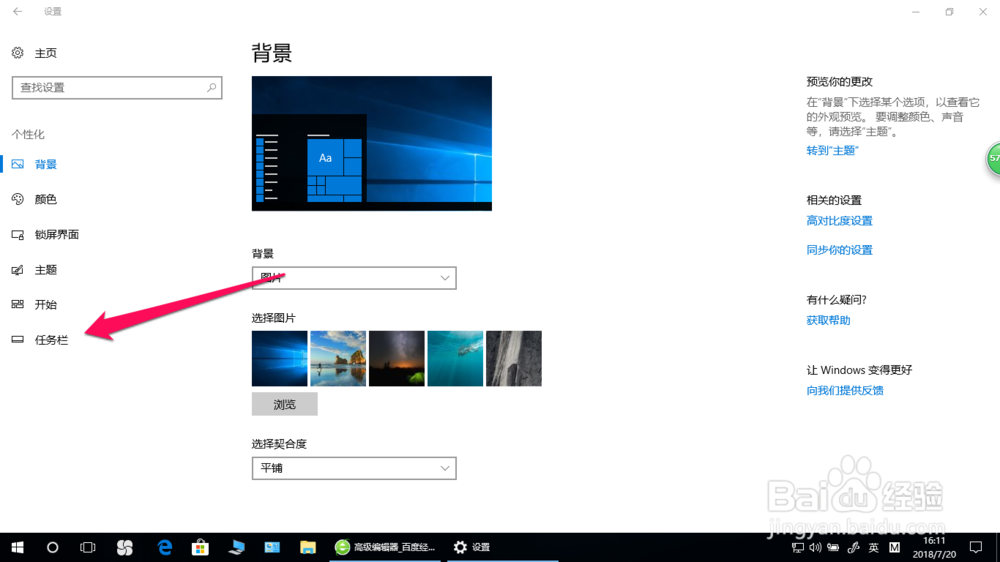Choose the Windows blue wallpaper thumbnail
Screen dimensions: 1000x562
[x=279, y=359]
